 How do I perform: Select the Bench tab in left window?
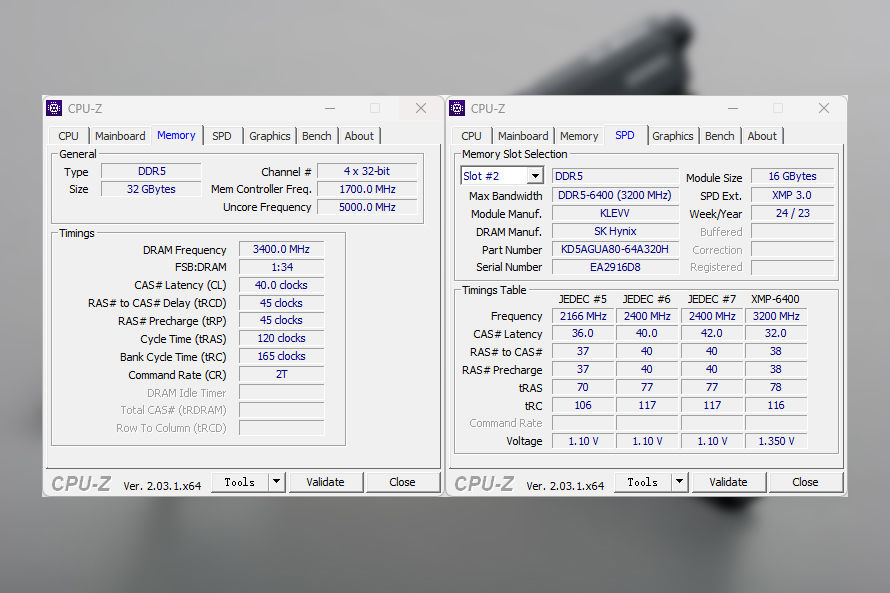tap(317, 136)
